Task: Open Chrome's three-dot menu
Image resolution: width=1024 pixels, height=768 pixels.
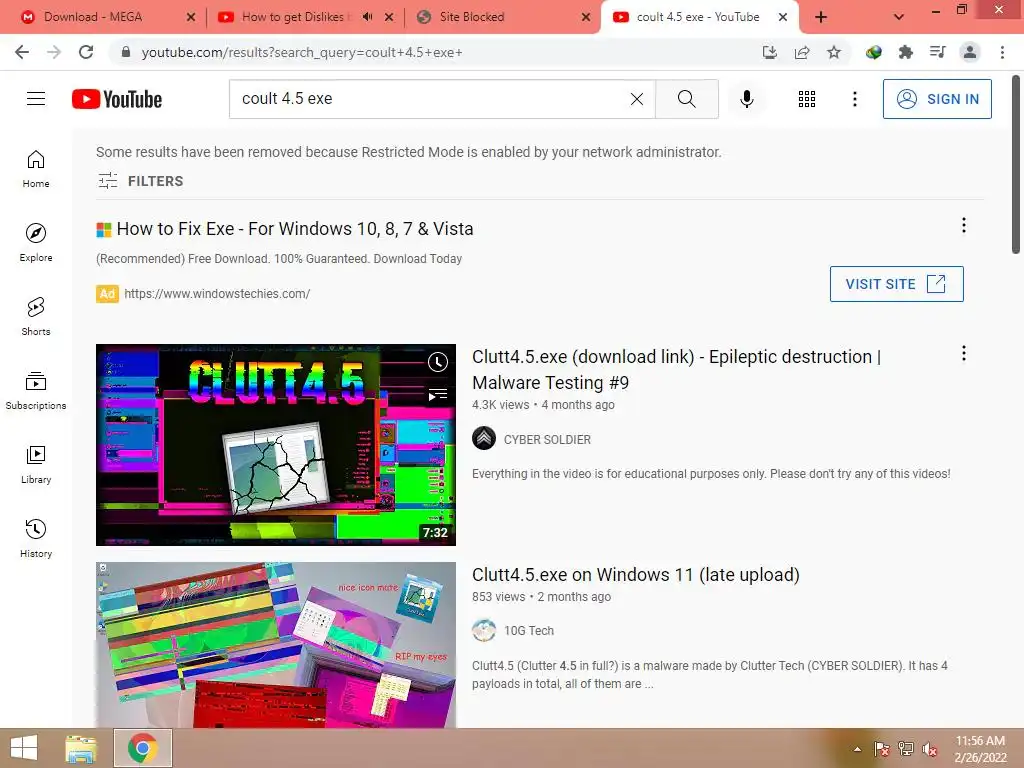Action: click(x=1002, y=52)
